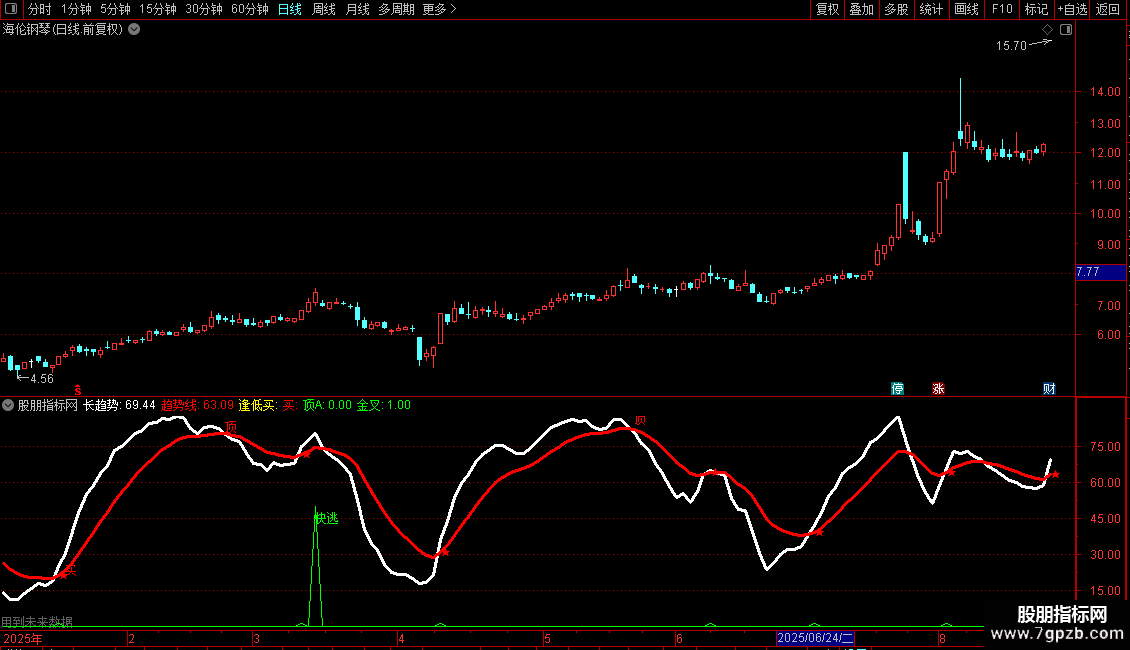Image resolution: width=1130 pixels, height=650 pixels.
Task: Select the 30分钟 period
Action: (204, 9)
